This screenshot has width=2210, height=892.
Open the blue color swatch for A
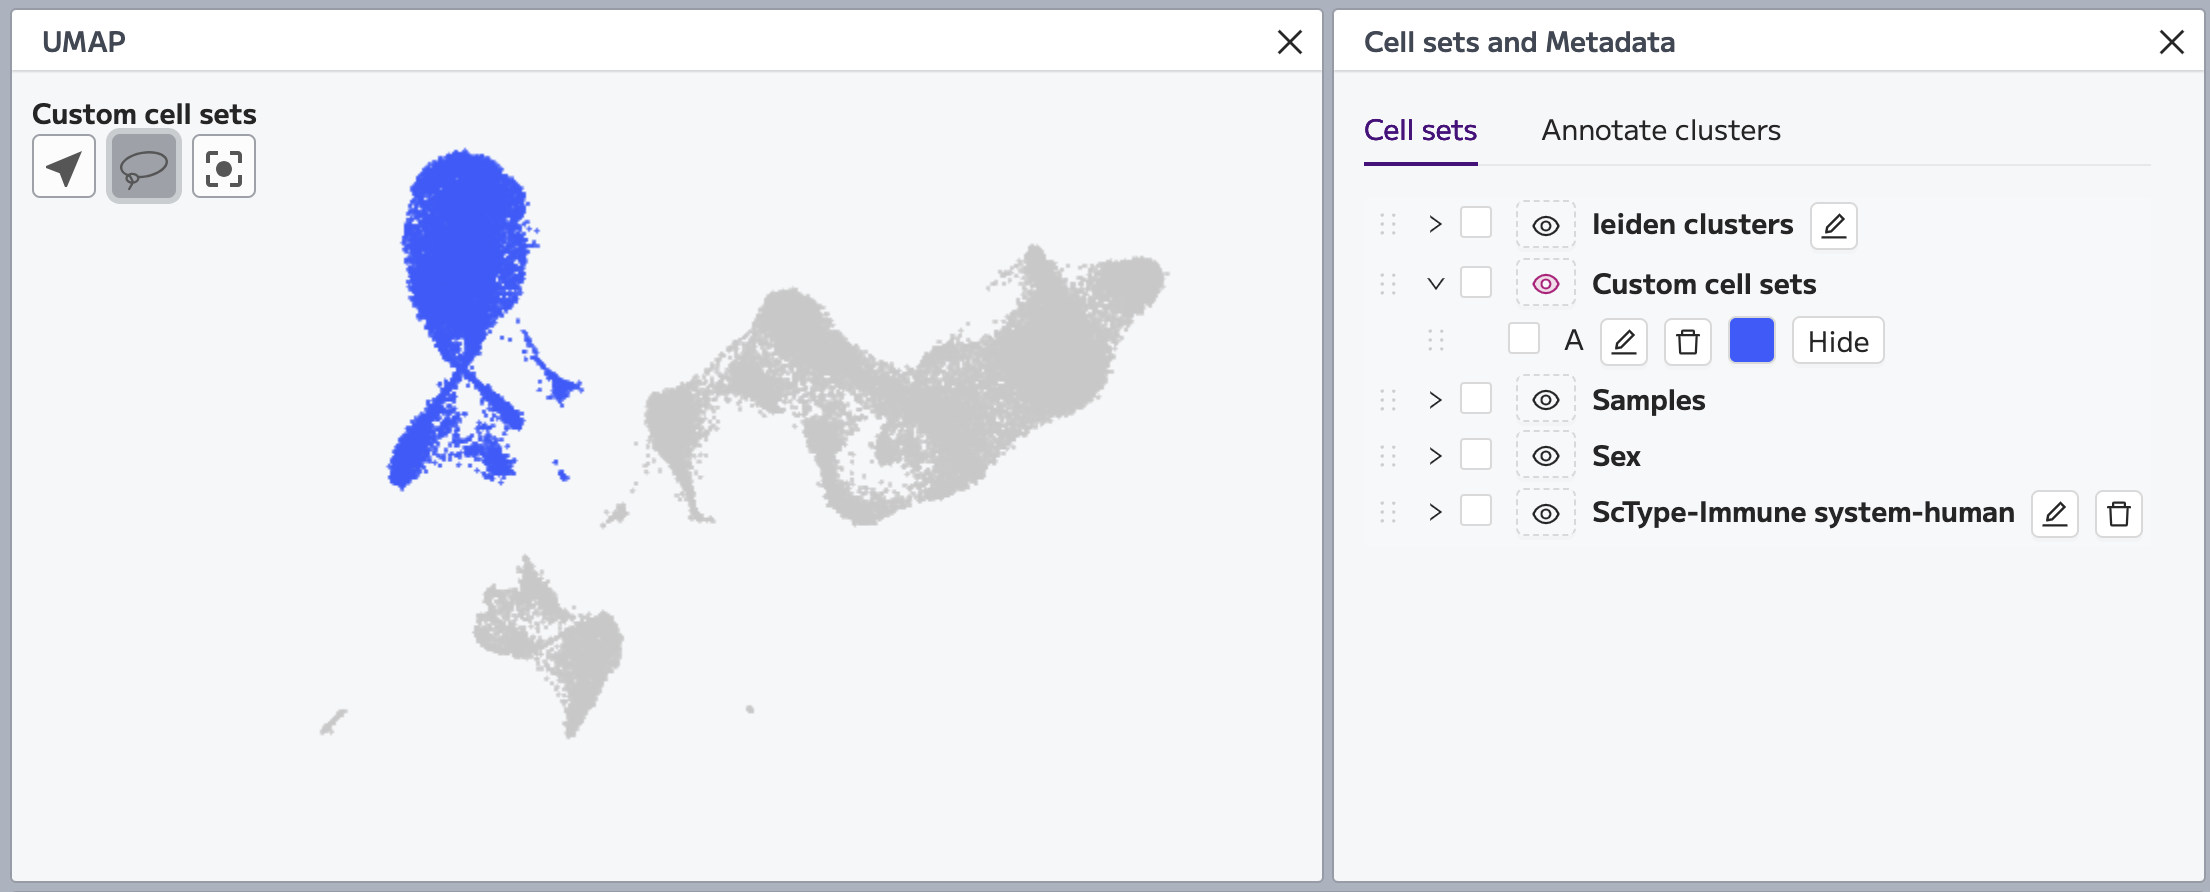pyautogui.click(x=1752, y=340)
